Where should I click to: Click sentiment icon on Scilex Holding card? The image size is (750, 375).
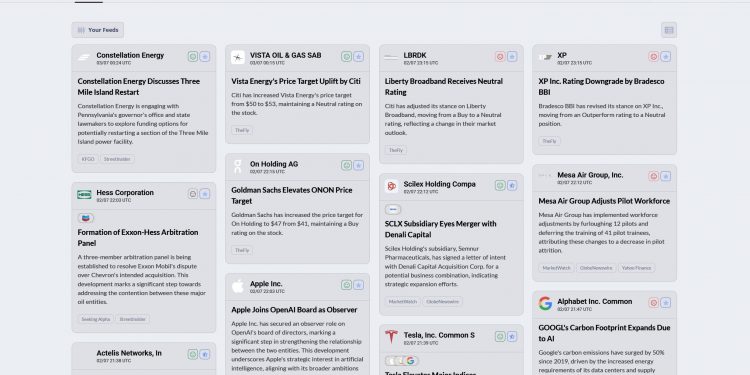tap(500, 185)
